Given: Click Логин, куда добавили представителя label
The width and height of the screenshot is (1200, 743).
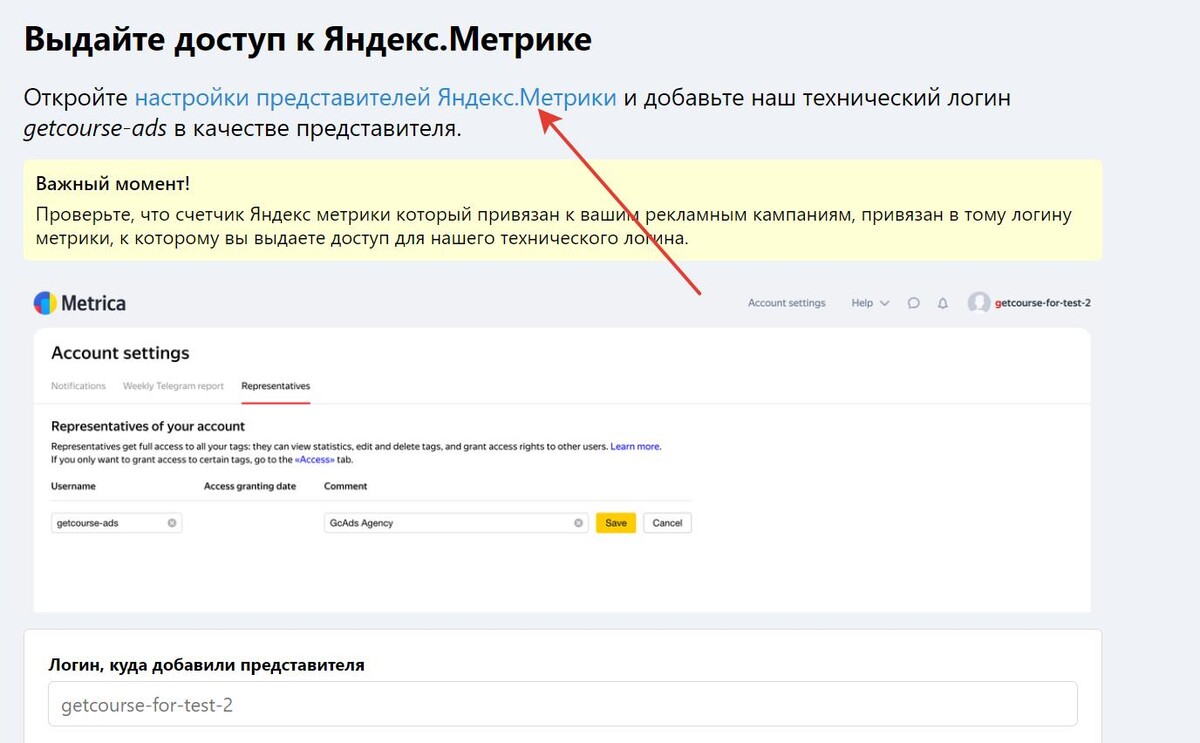Looking at the screenshot, I should pyautogui.click(x=206, y=665).
